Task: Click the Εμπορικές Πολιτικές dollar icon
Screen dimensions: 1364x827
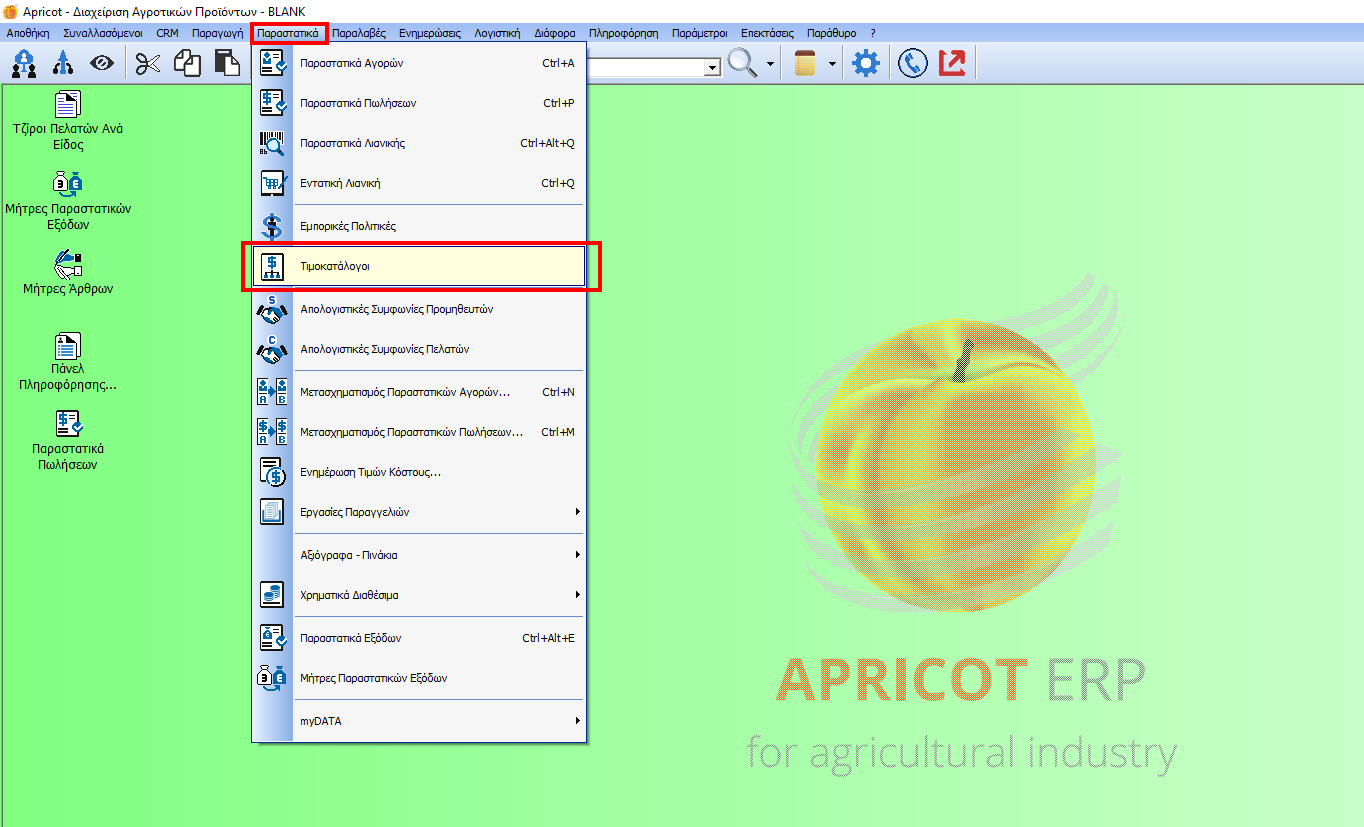Action: (x=272, y=226)
